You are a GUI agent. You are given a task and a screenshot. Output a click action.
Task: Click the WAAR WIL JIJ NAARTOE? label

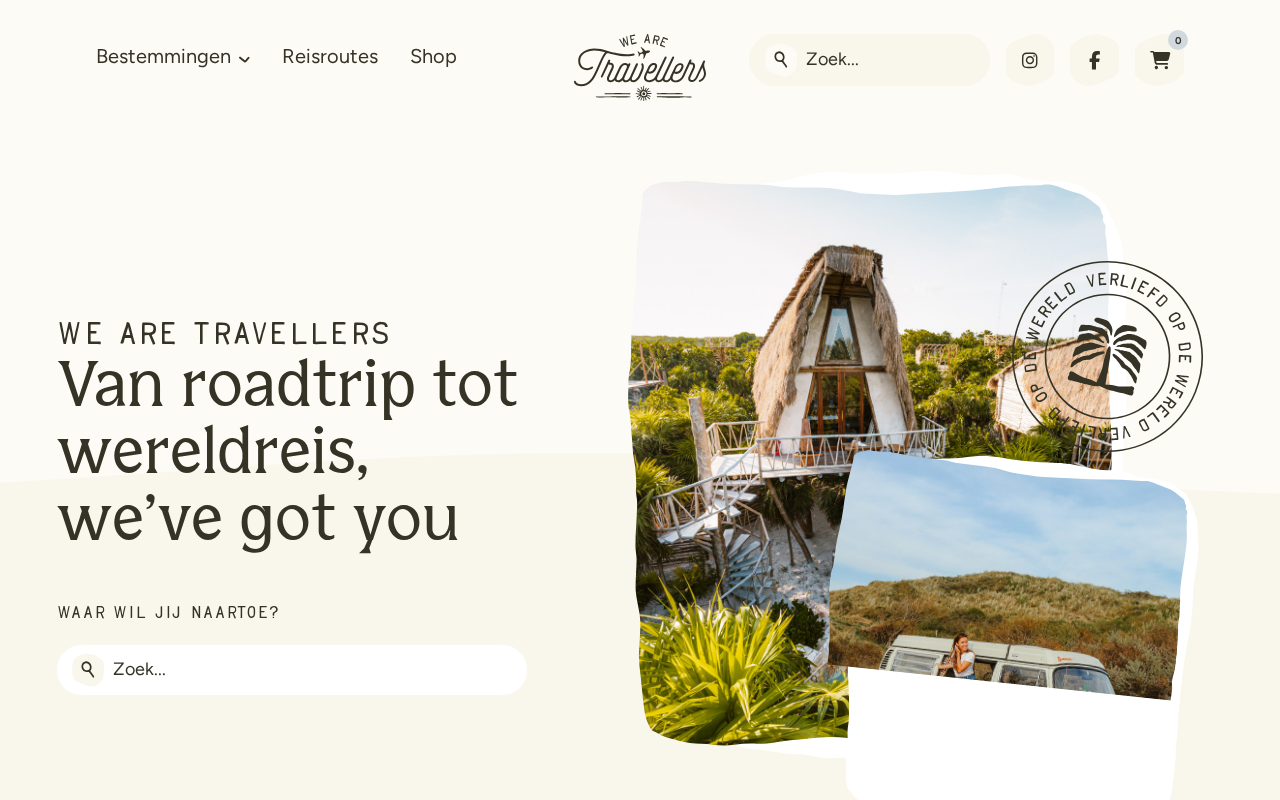point(169,612)
